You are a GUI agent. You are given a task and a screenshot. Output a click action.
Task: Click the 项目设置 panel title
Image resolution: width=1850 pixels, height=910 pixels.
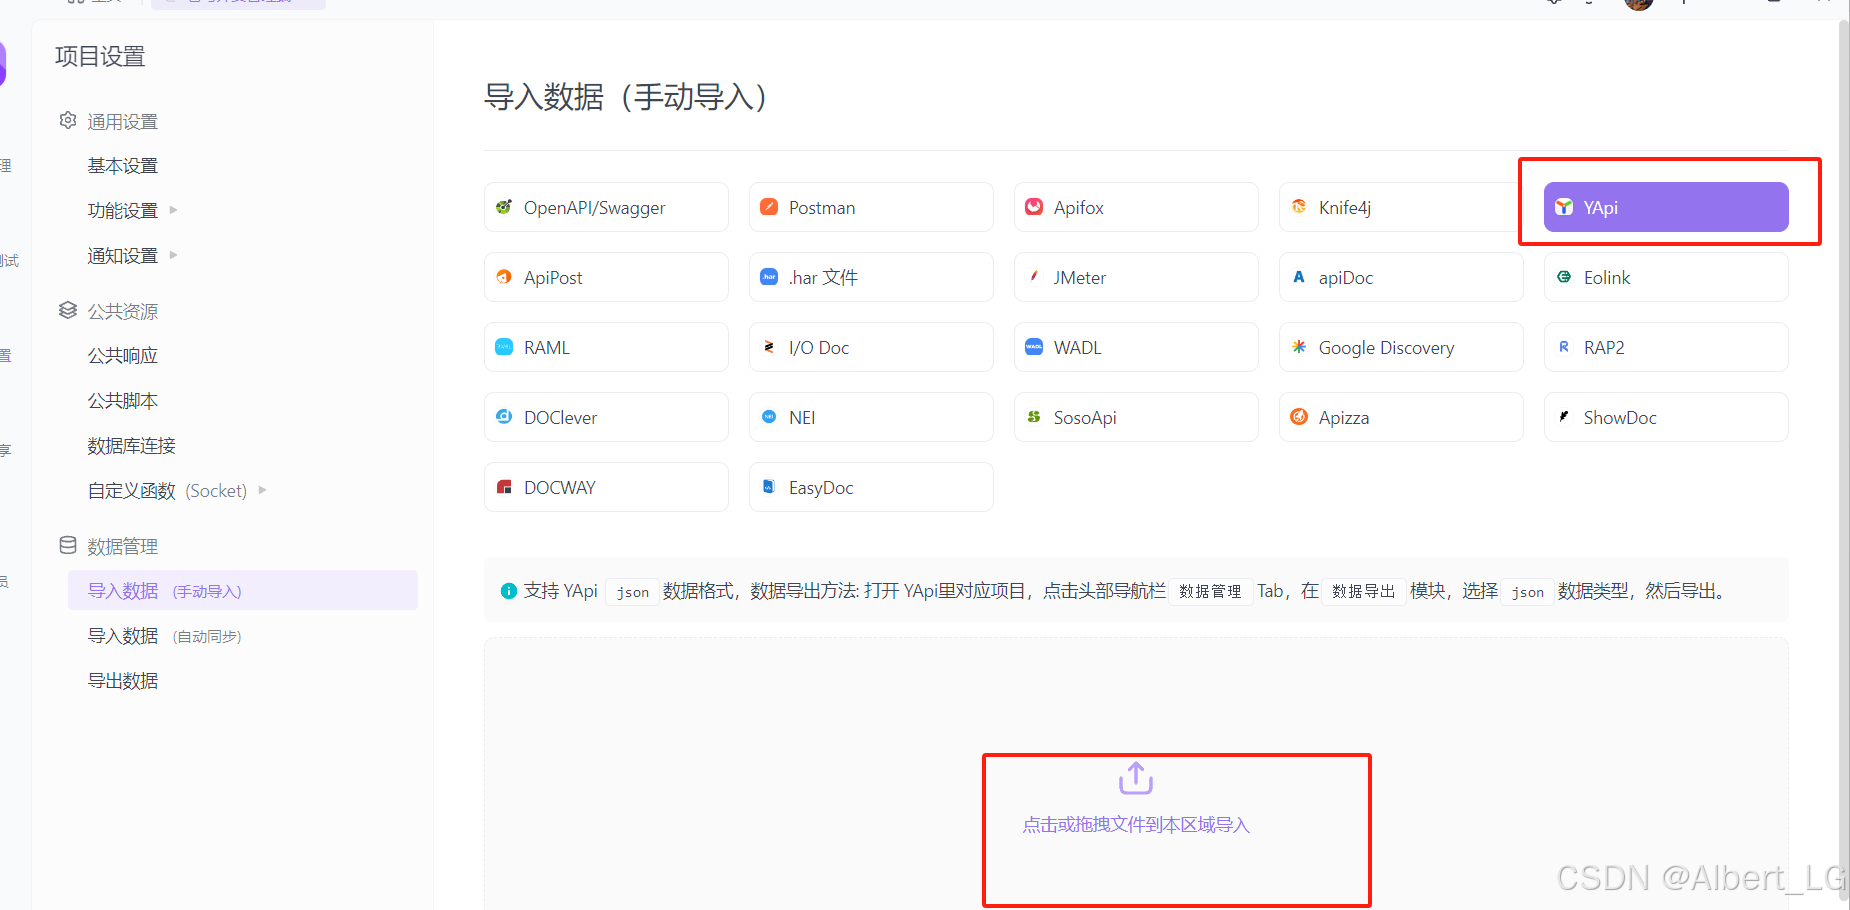[x=100, y=57]
